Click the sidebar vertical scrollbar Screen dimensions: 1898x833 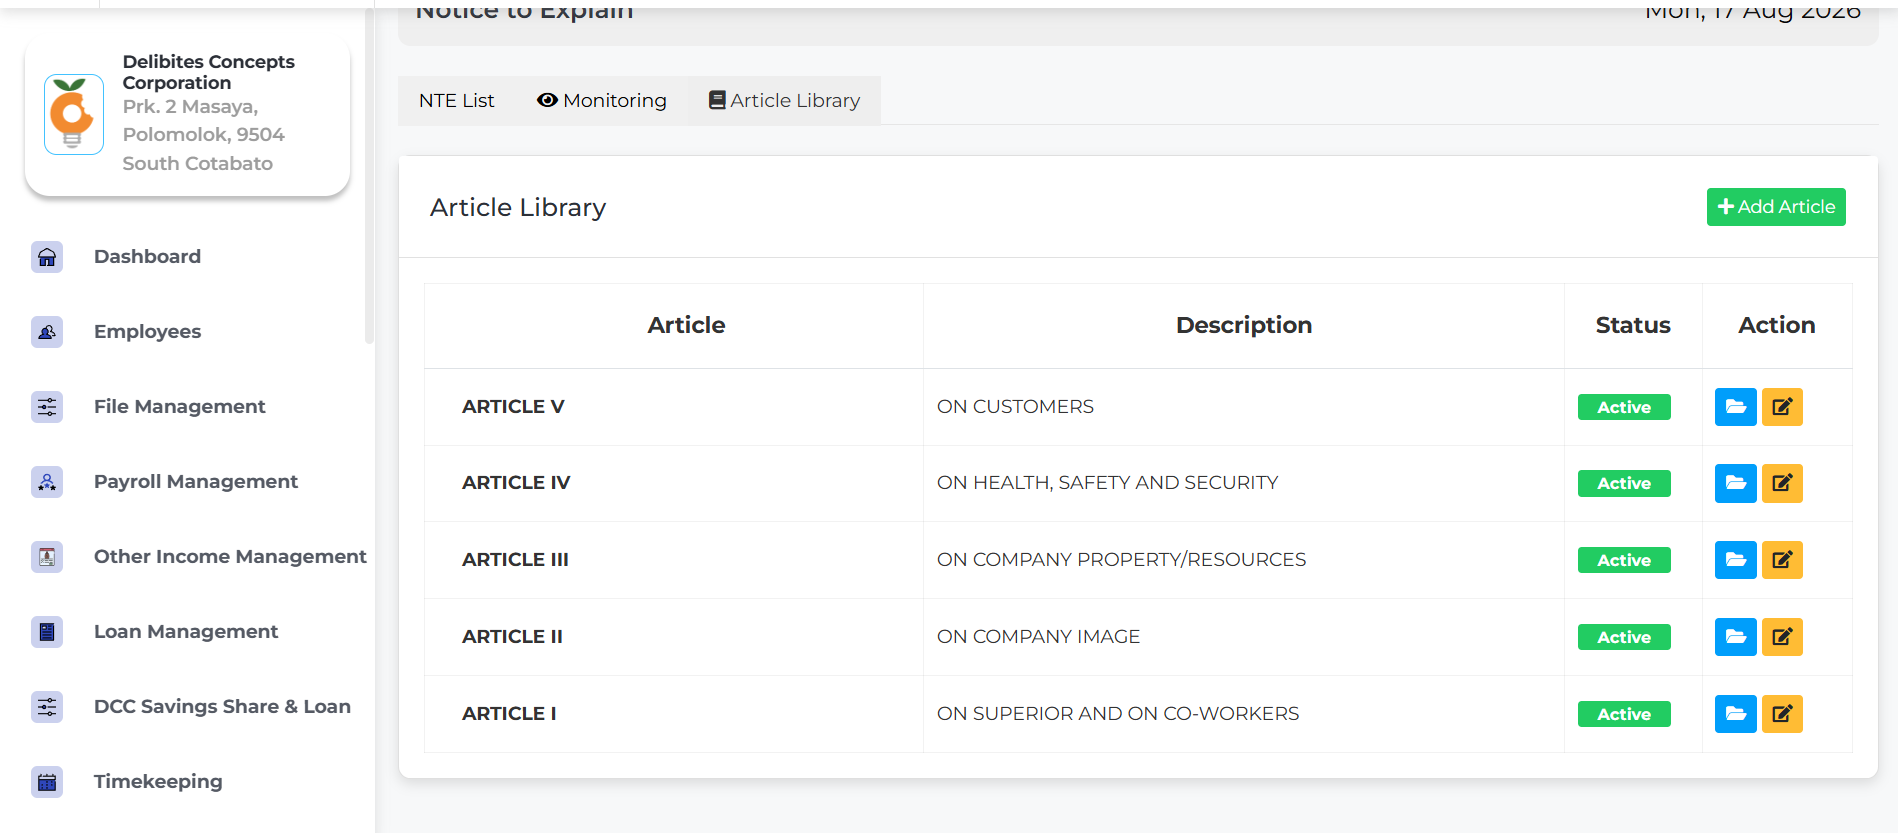click(x=369, y=175)
